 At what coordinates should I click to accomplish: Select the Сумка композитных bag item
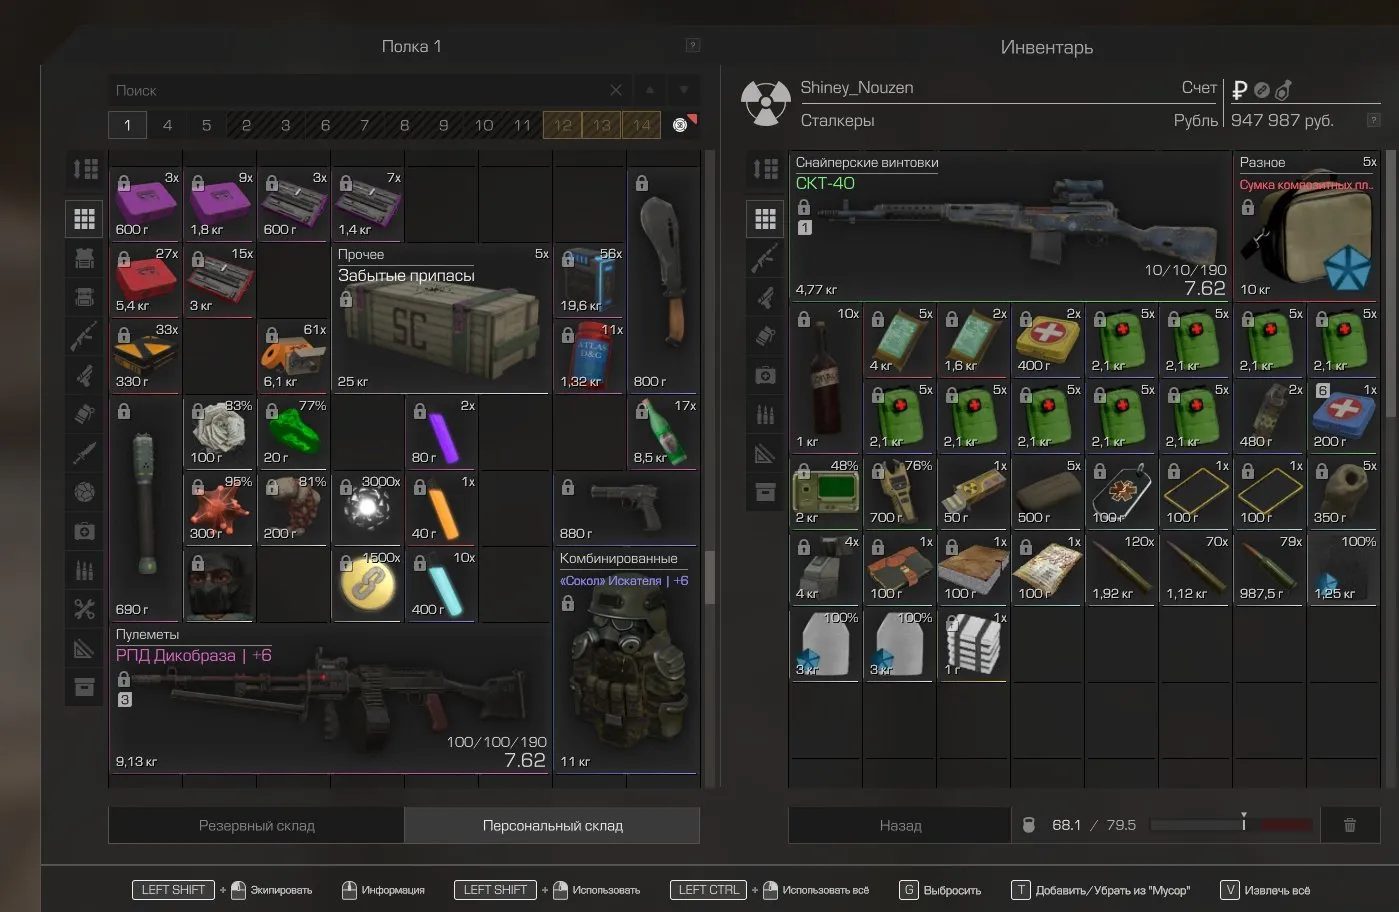click(1307, 226)
